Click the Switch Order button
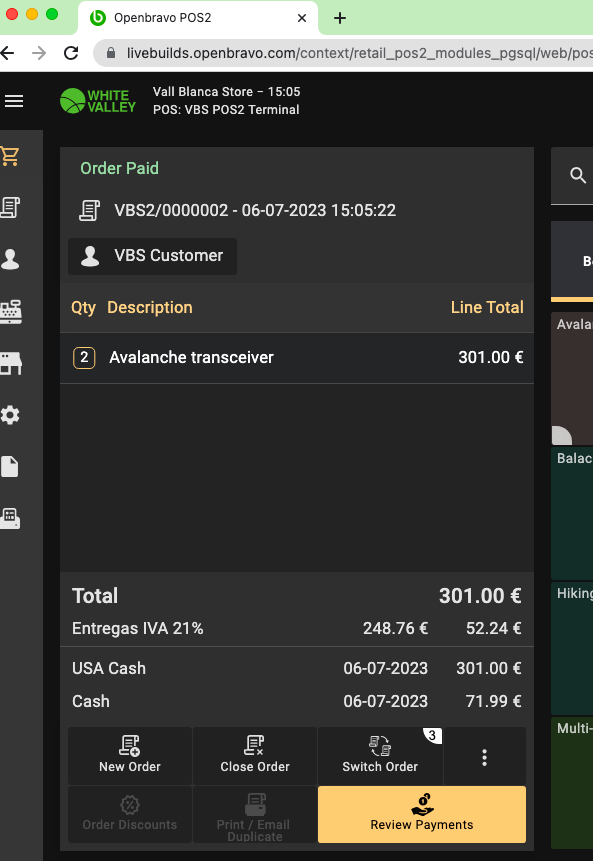593x861 pixels. pos(380,757)
